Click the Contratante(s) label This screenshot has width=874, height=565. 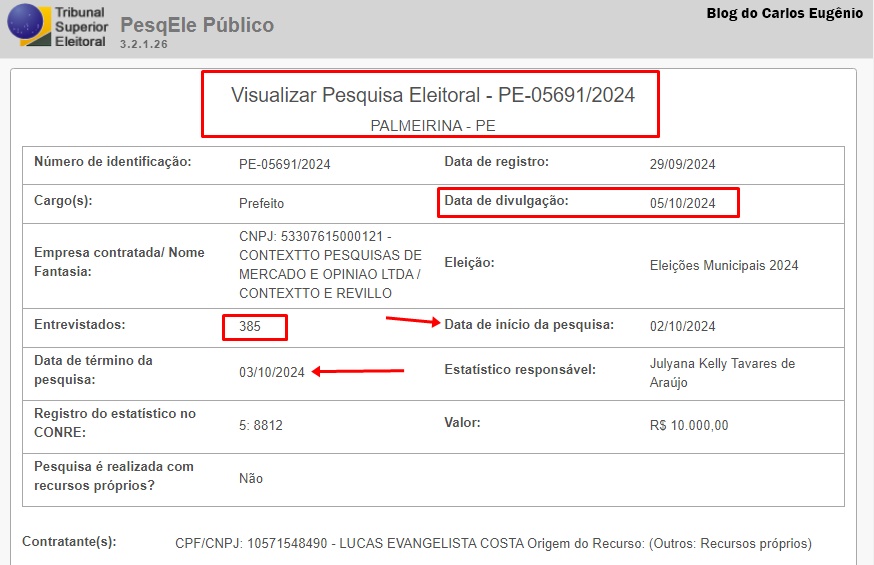click(x=69, y=541)
